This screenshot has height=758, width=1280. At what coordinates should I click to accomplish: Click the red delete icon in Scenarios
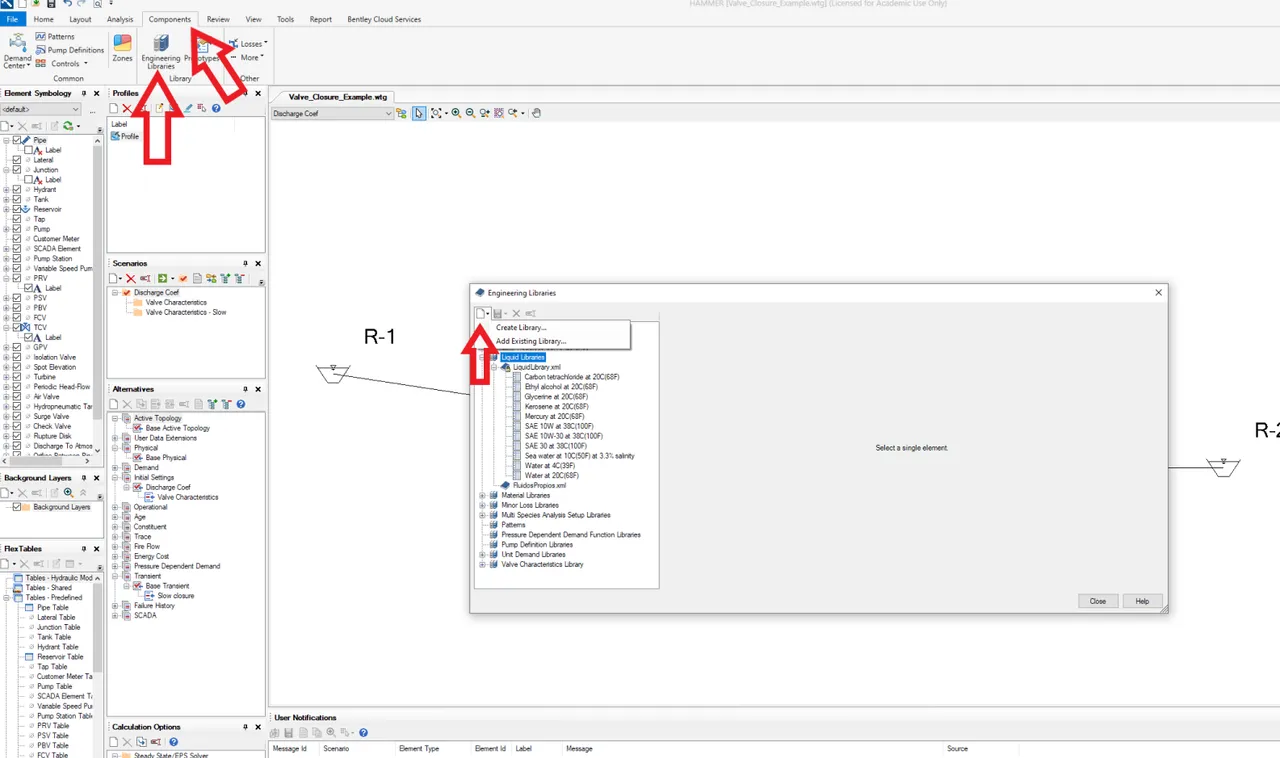point(130,278)
